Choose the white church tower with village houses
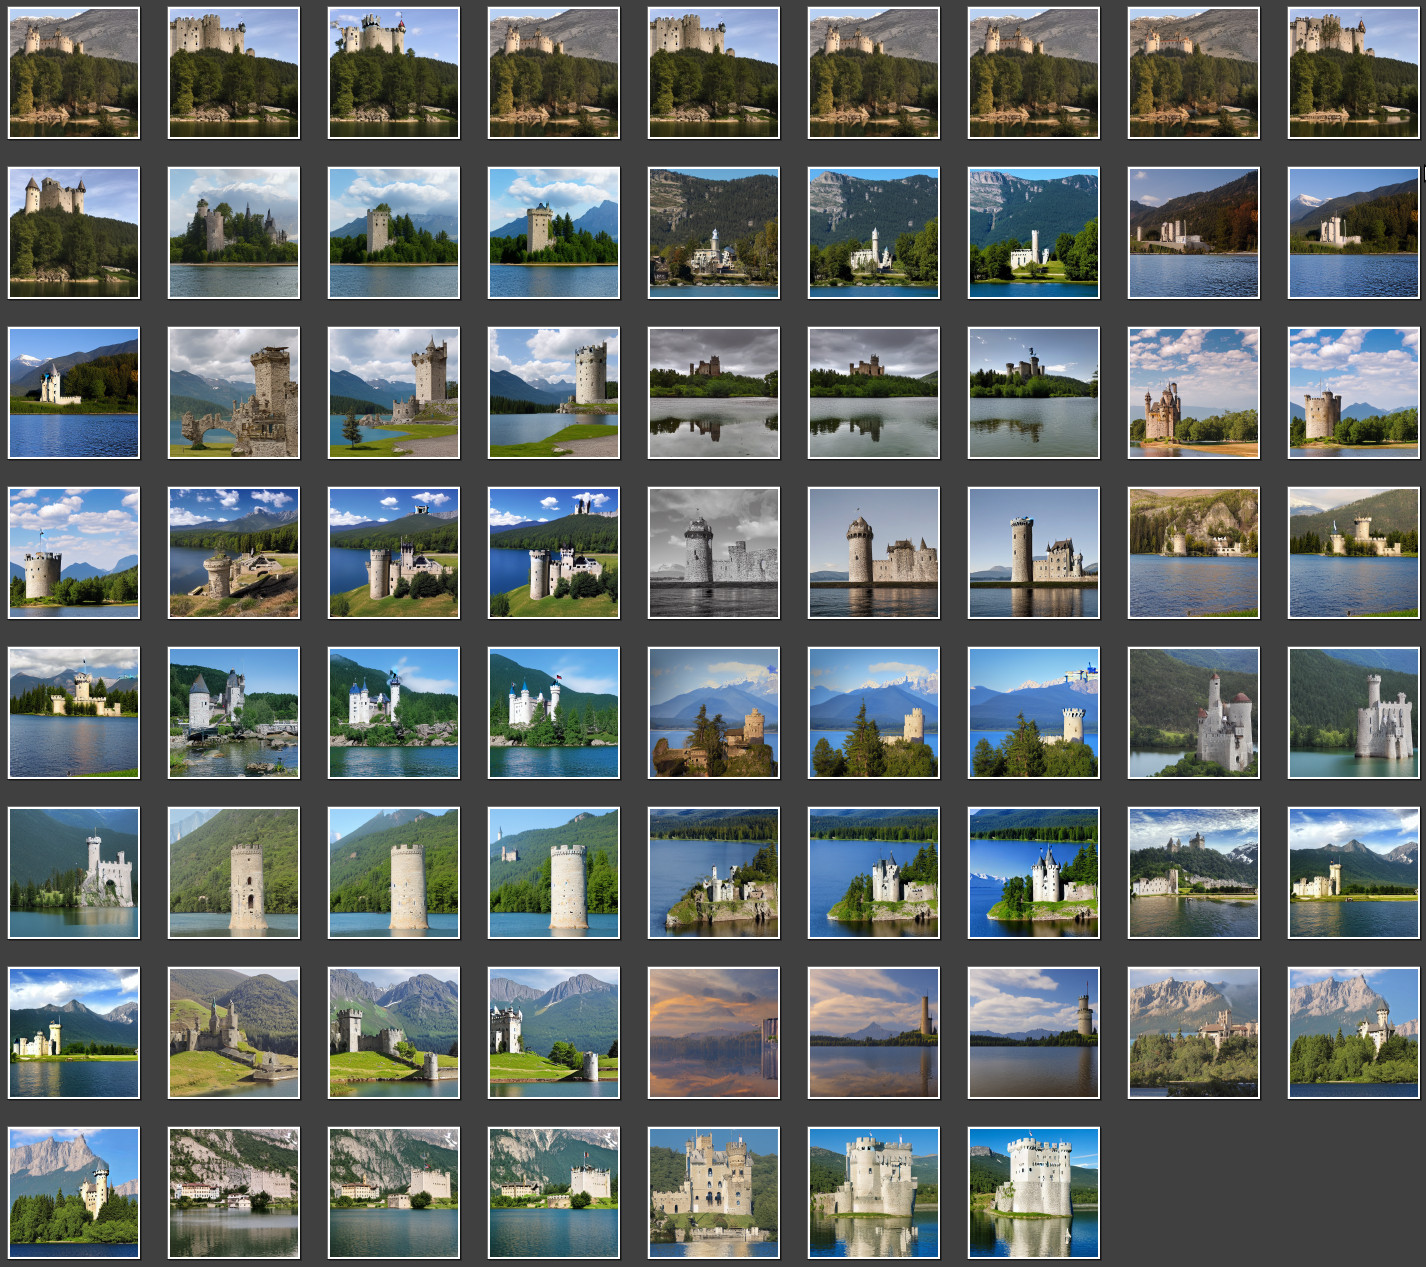The image size is (1426, 1267). tap(713, 233)
